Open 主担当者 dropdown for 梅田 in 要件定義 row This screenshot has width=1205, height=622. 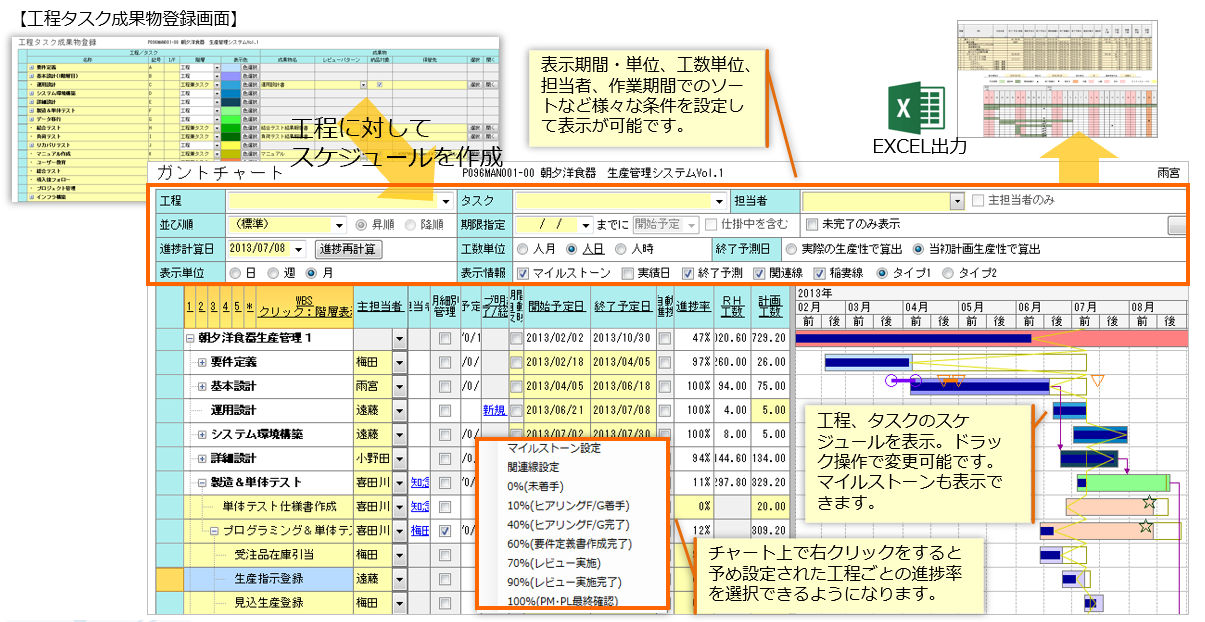pos(398,362)
